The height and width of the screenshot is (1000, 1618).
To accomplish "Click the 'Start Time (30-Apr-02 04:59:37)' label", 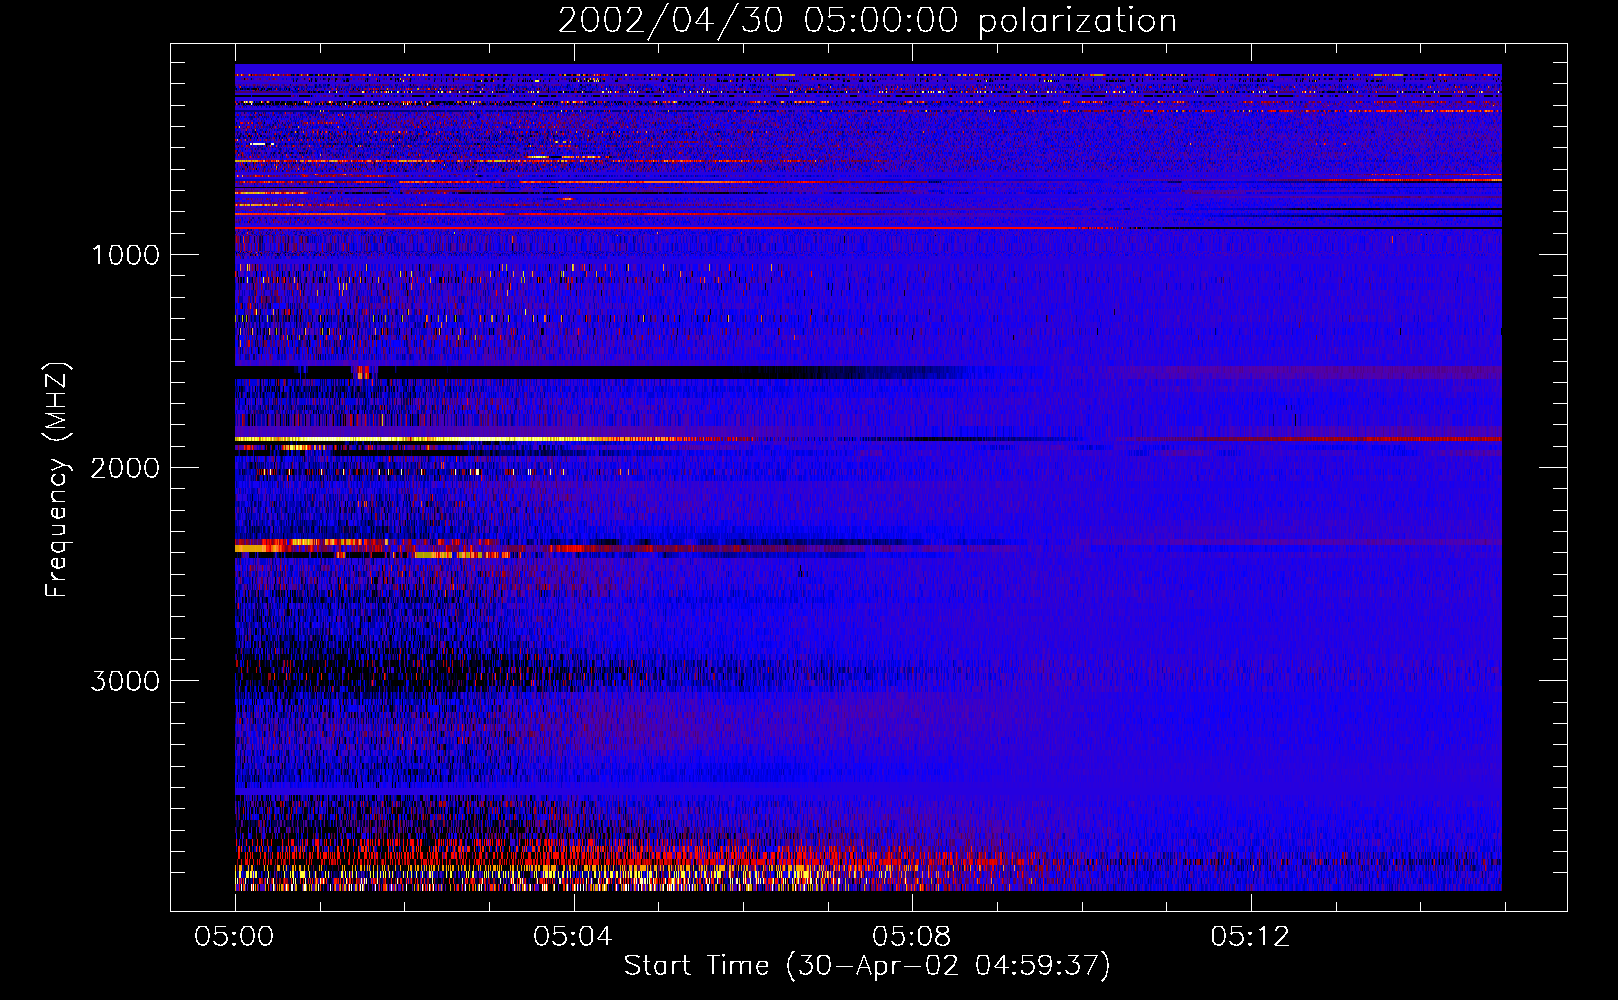I will click(867, 966).
